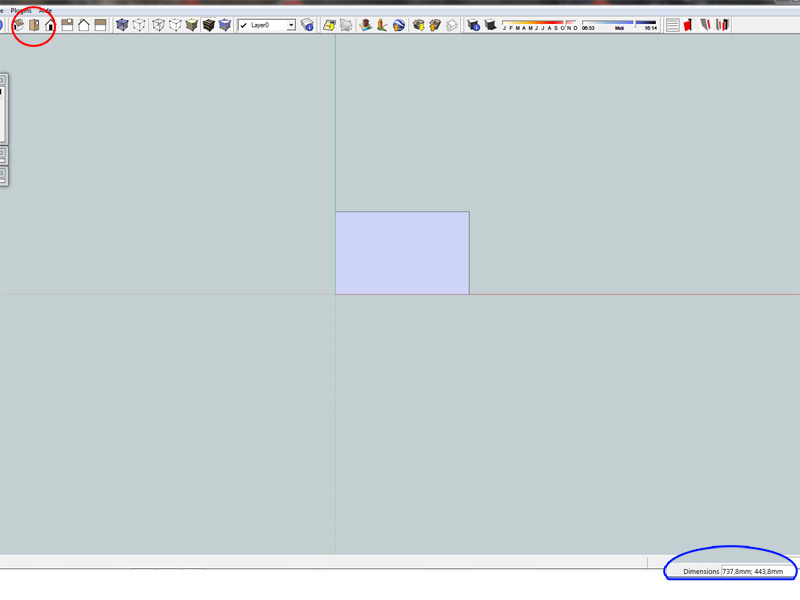Image resolution: width=800 pixels, height=600 pixels.
Task: Open the Layer Manager icon
Action: tap(308, 25)
